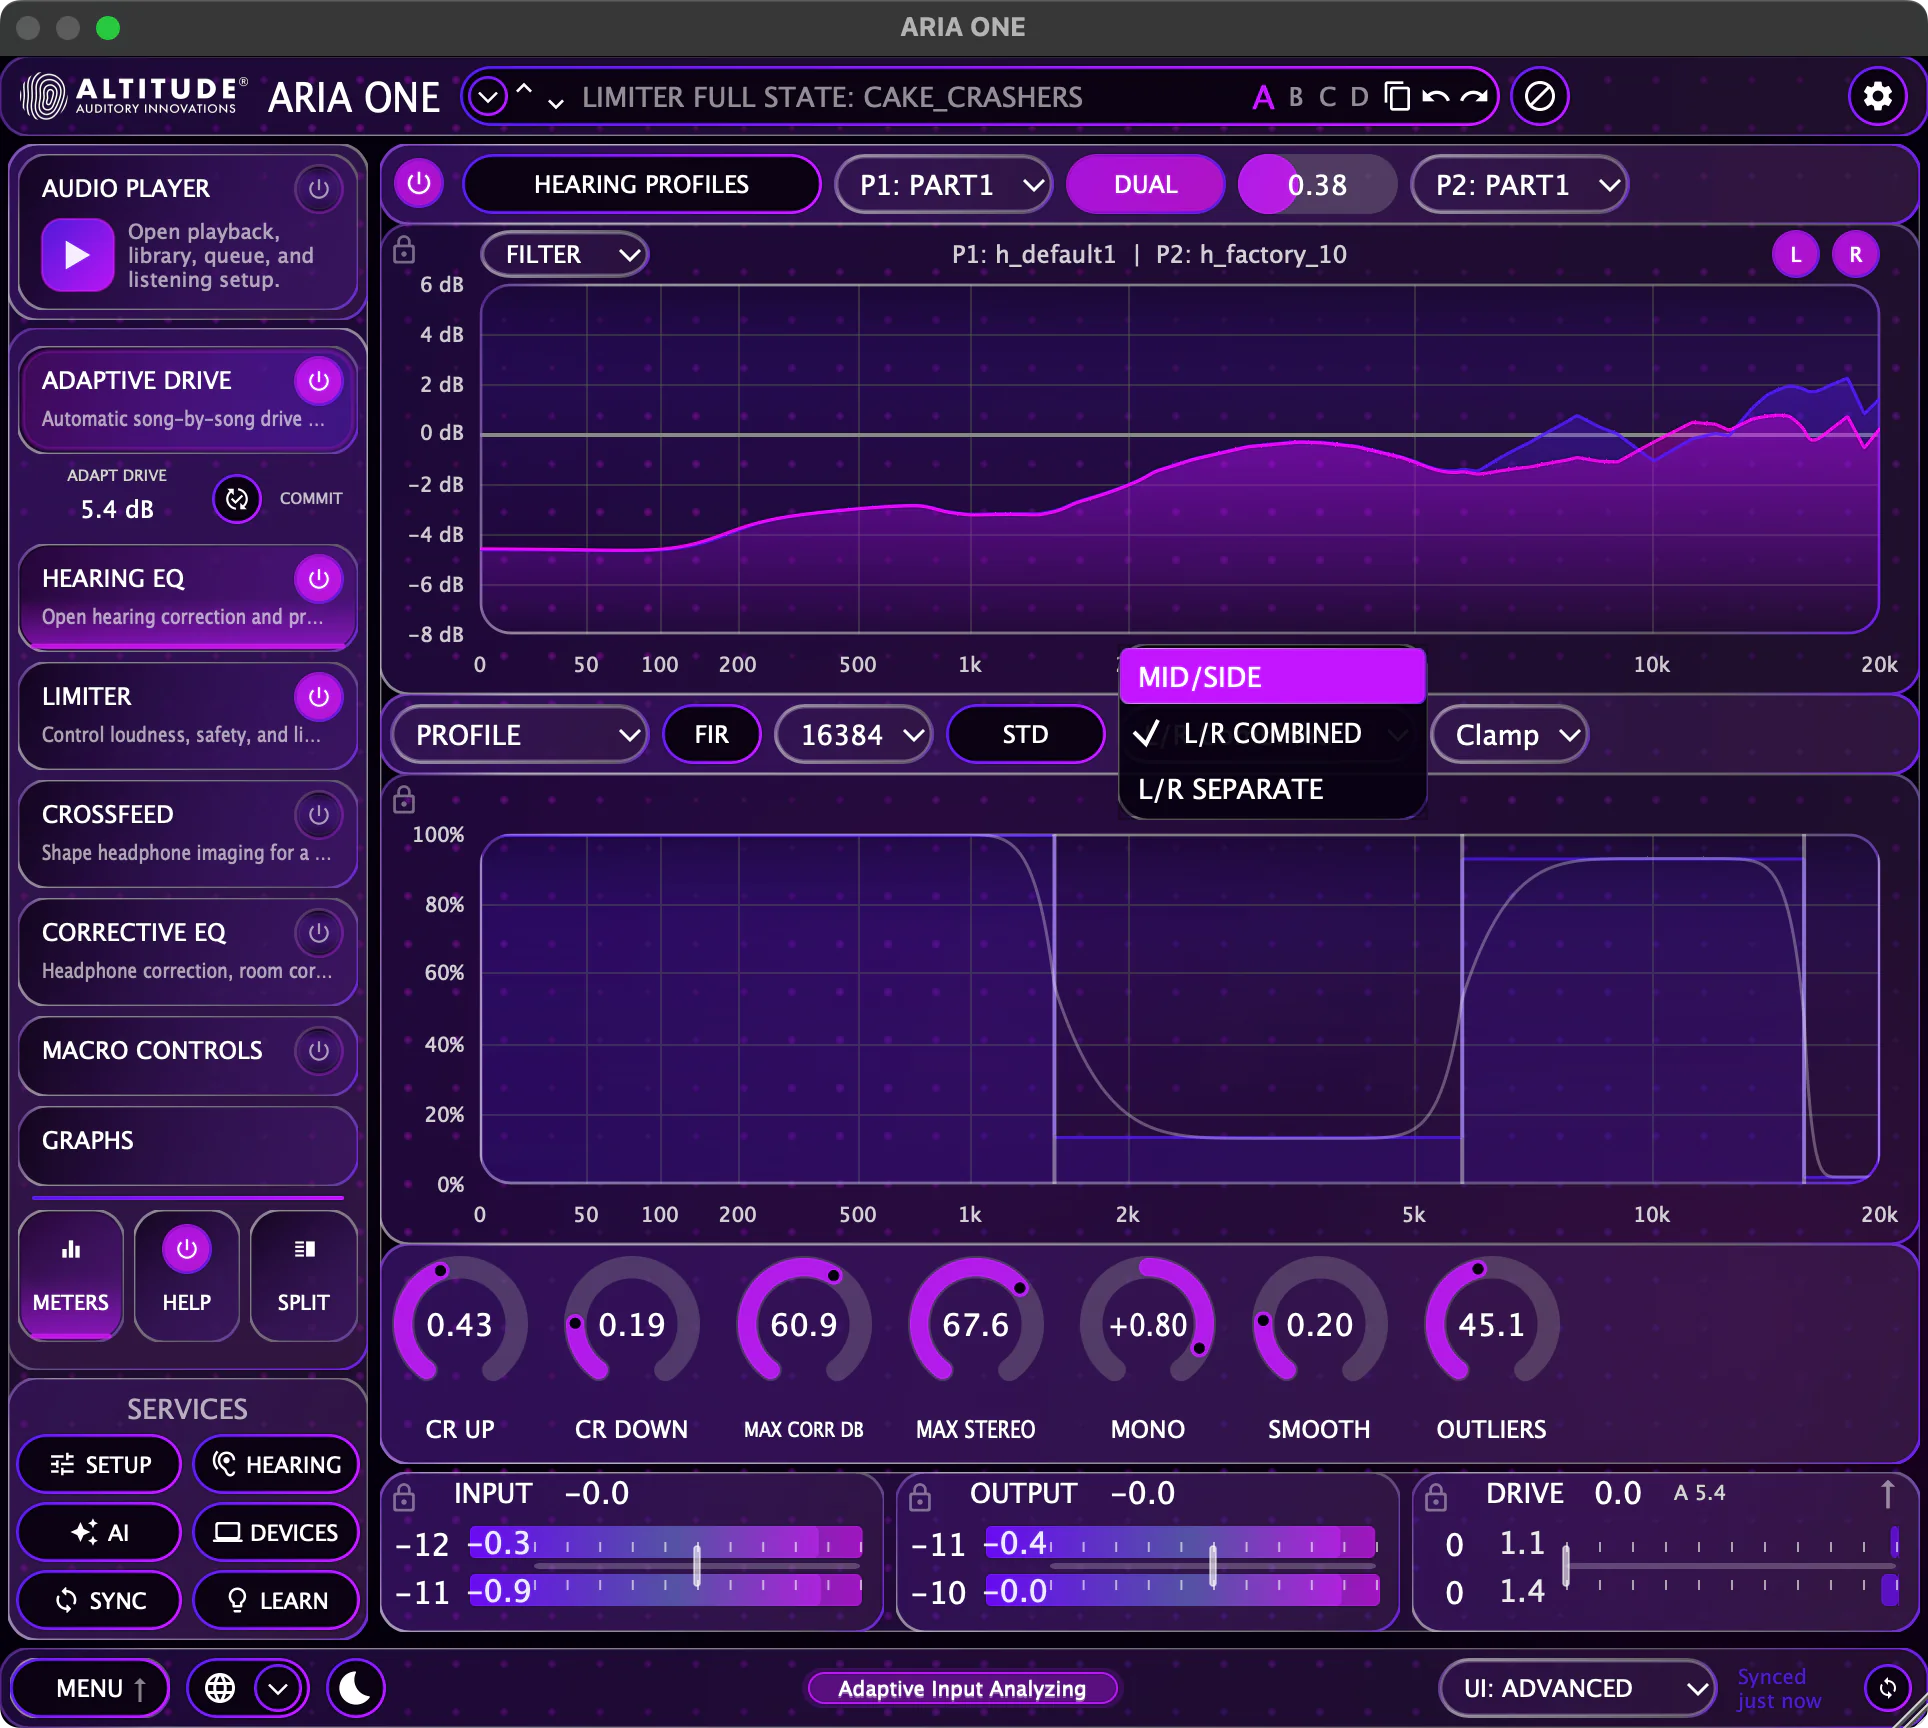Select next preset down arrow

tap(556, 103)
